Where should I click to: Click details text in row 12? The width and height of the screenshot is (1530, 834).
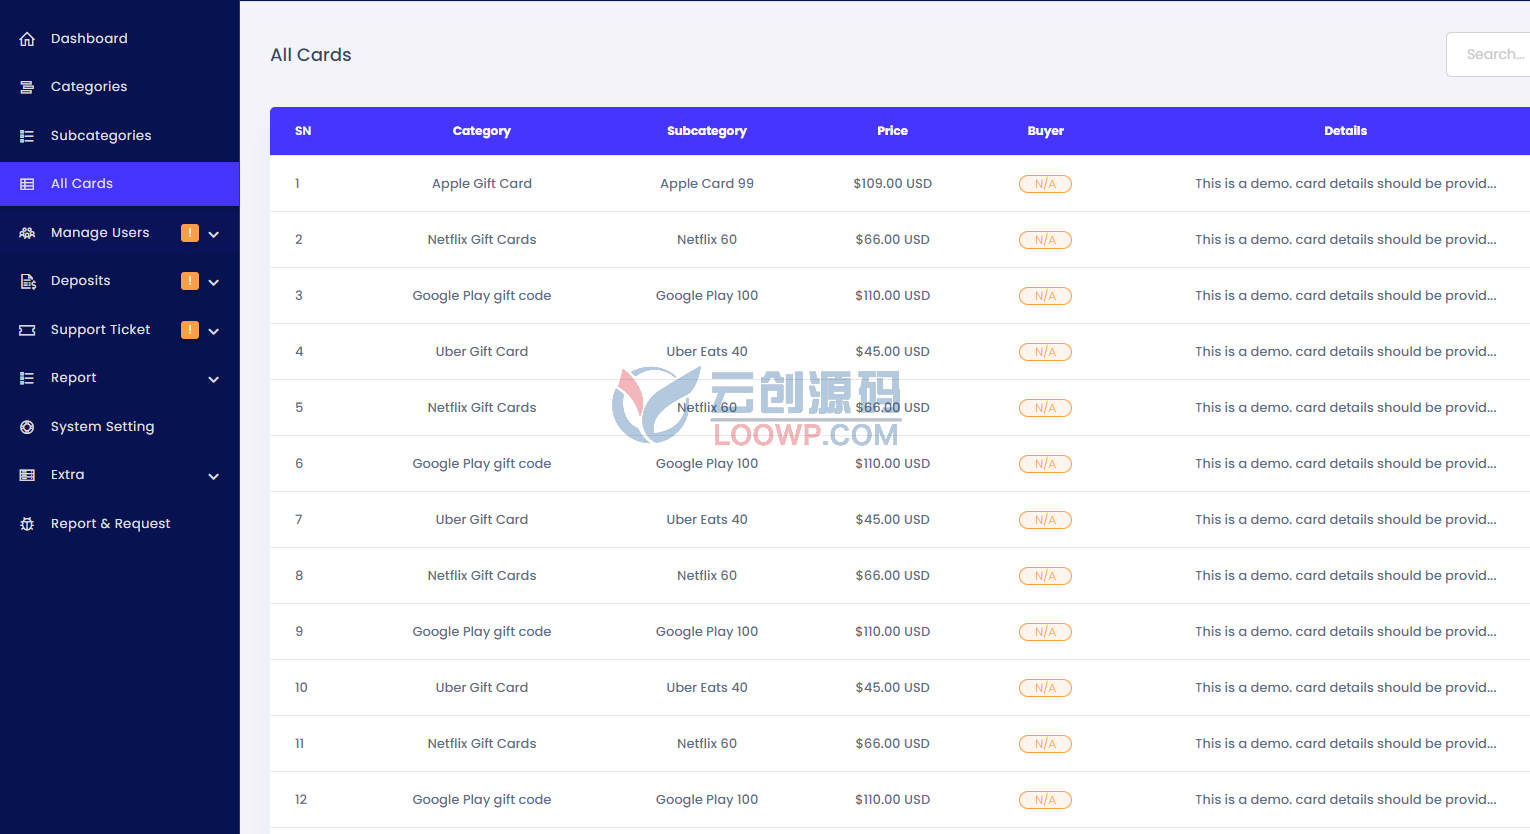(1346, 799)
